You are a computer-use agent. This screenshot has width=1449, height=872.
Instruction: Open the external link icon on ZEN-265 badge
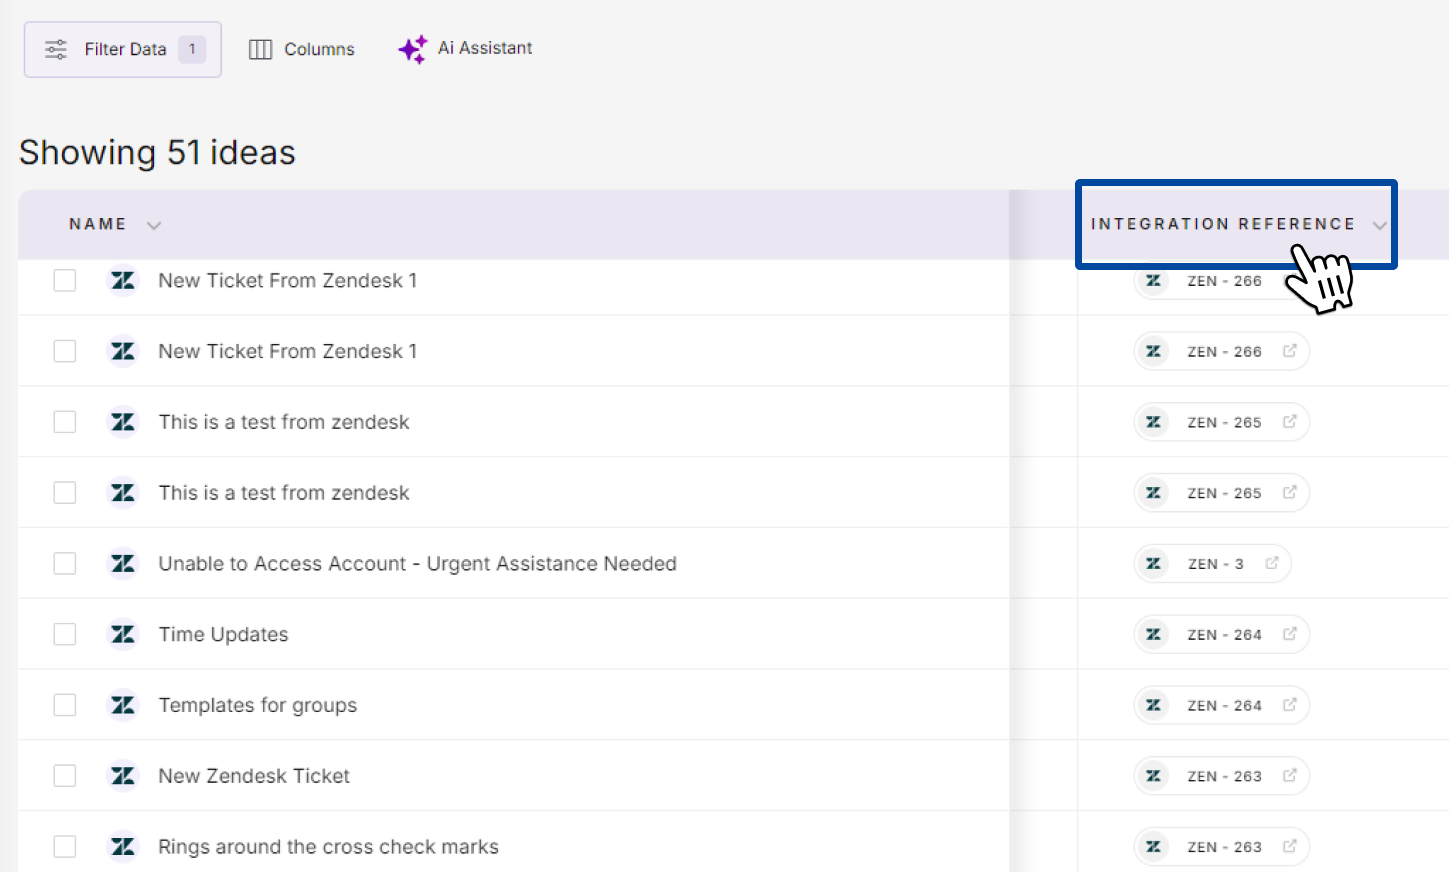(1290, 422)
